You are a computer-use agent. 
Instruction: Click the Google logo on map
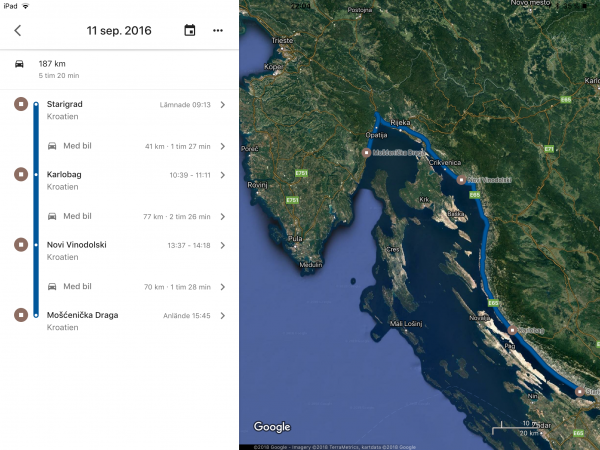click(271, 427)
